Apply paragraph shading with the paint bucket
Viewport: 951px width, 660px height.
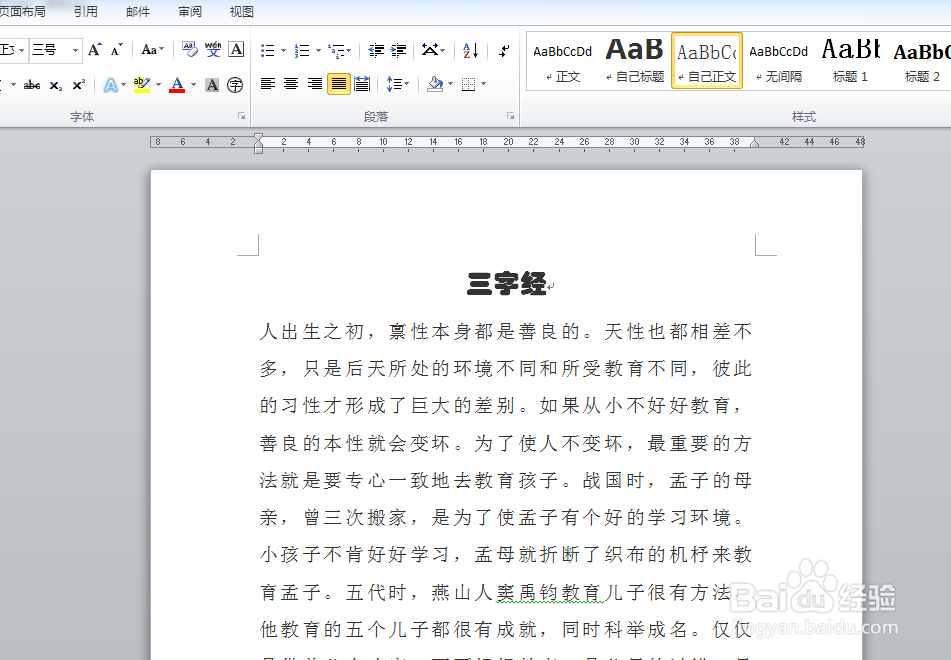click(435, 84)
